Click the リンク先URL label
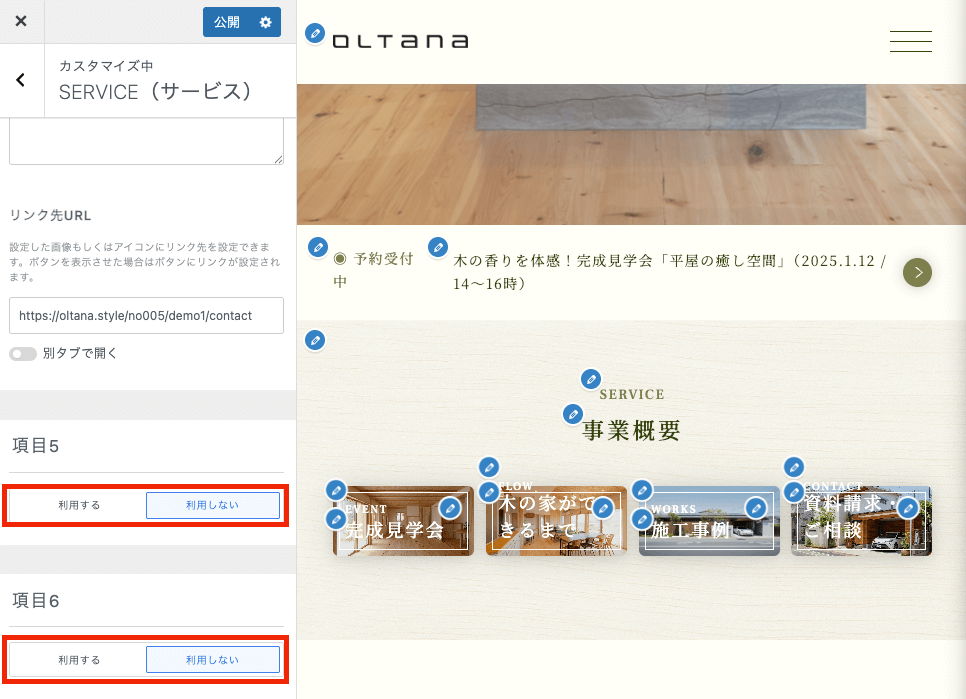The height and width of the screenshot is (699, 966). point(51,216)
